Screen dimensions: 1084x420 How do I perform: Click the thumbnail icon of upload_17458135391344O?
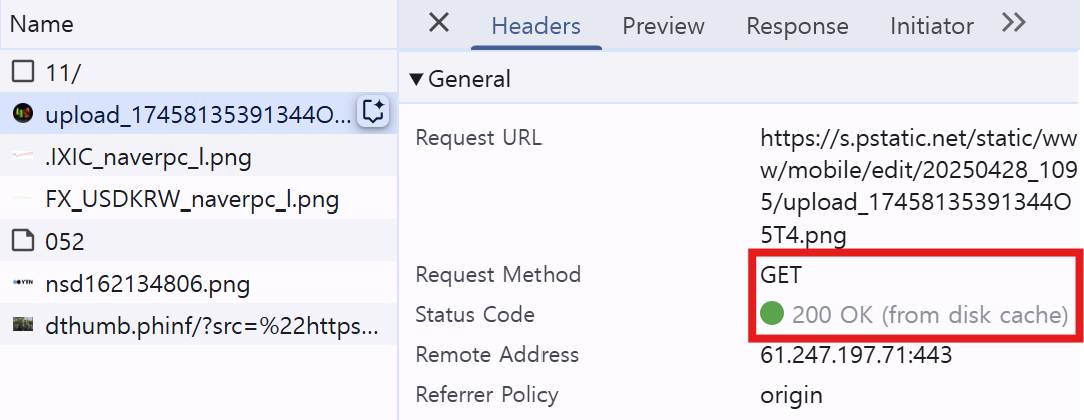24,113
